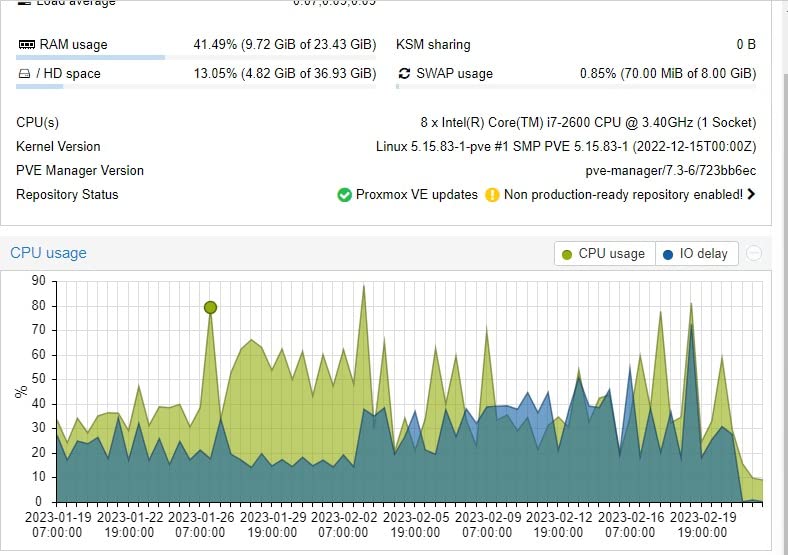Screen dimensions: 788x555
Task: Click the 0.85% SWAP usage value
Action: 668,73
